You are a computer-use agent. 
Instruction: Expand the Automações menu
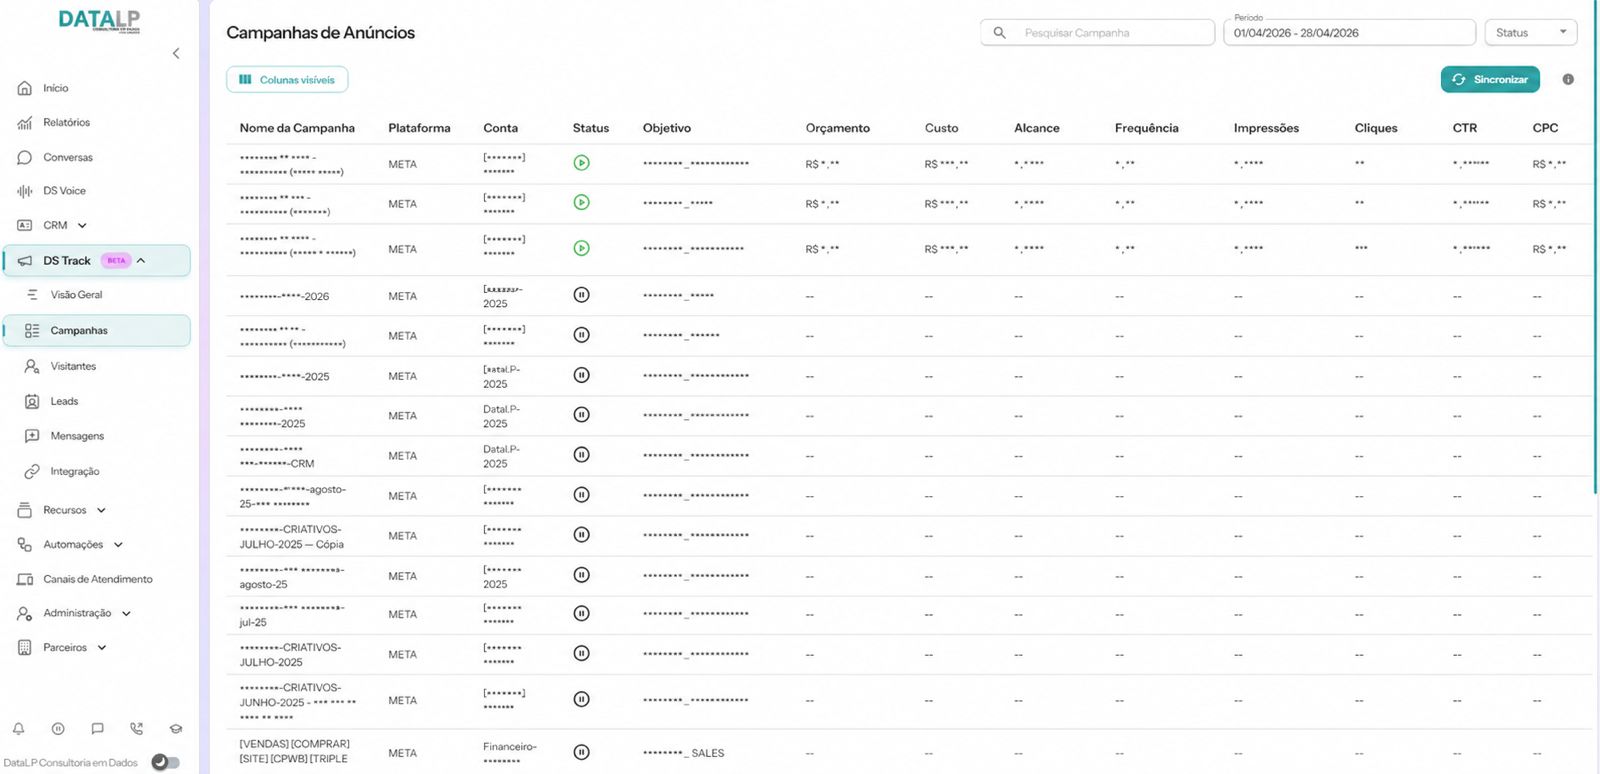118,545
